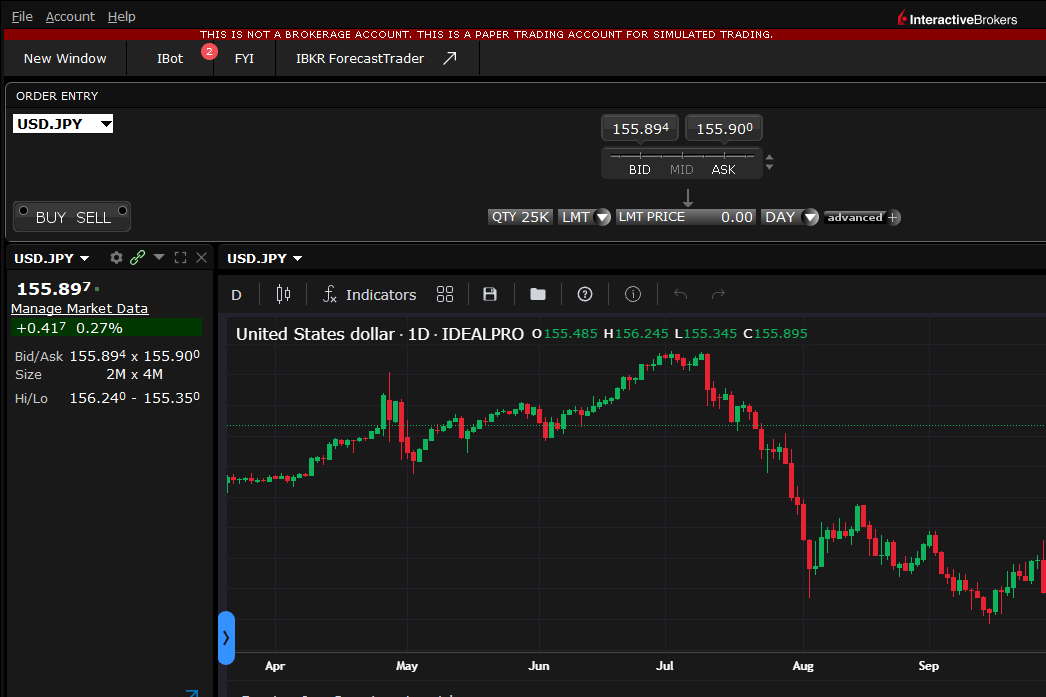1046x697 pixels.
Task: Open the Manage Market Data link
Action: 79,308
